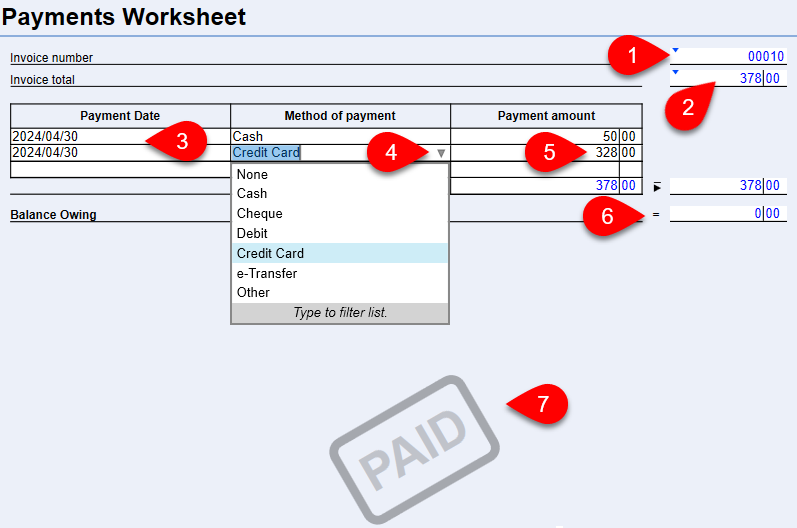Click the Payment amount column header
This screenshot has width=797, height=528.
click(x=546, y=116)
